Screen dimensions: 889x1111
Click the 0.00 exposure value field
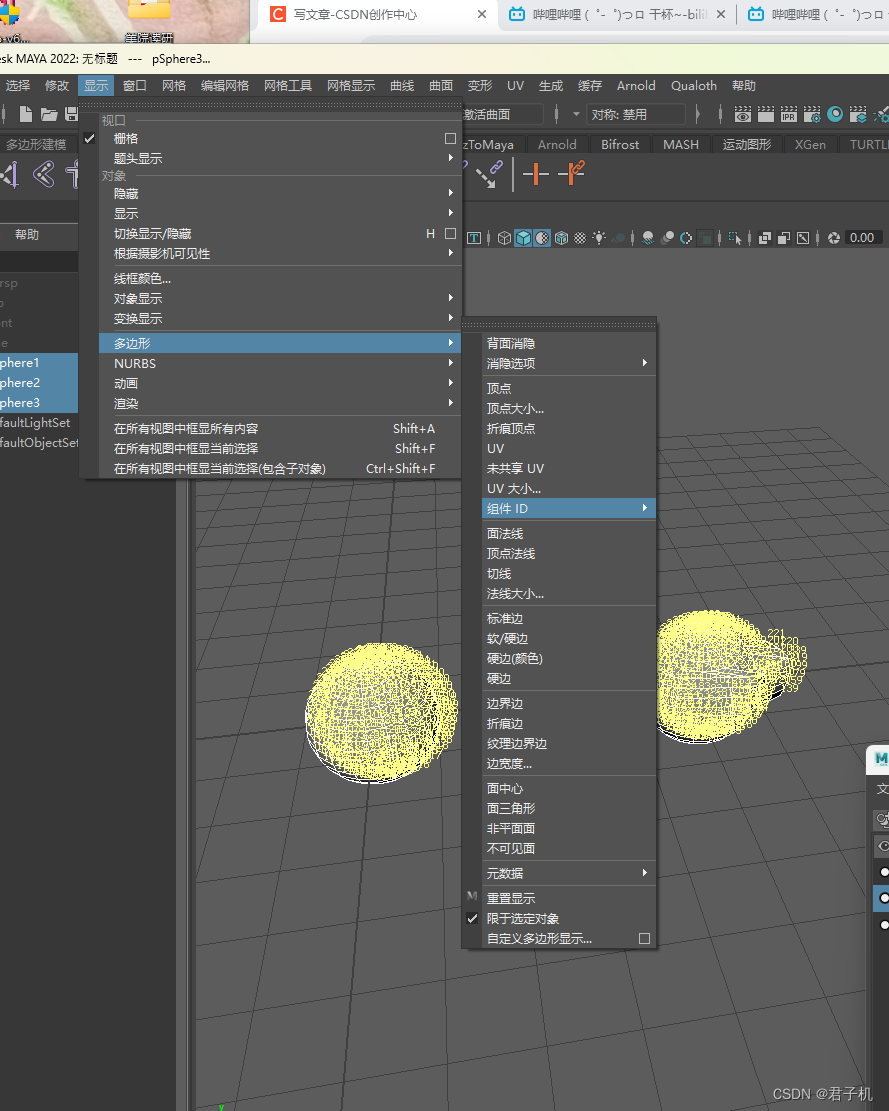coord(863,238)
